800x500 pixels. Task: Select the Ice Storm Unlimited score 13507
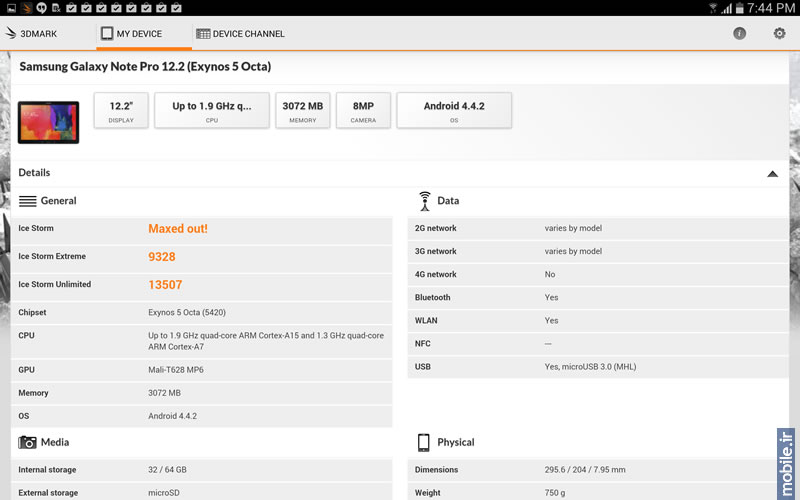[165, 285]
